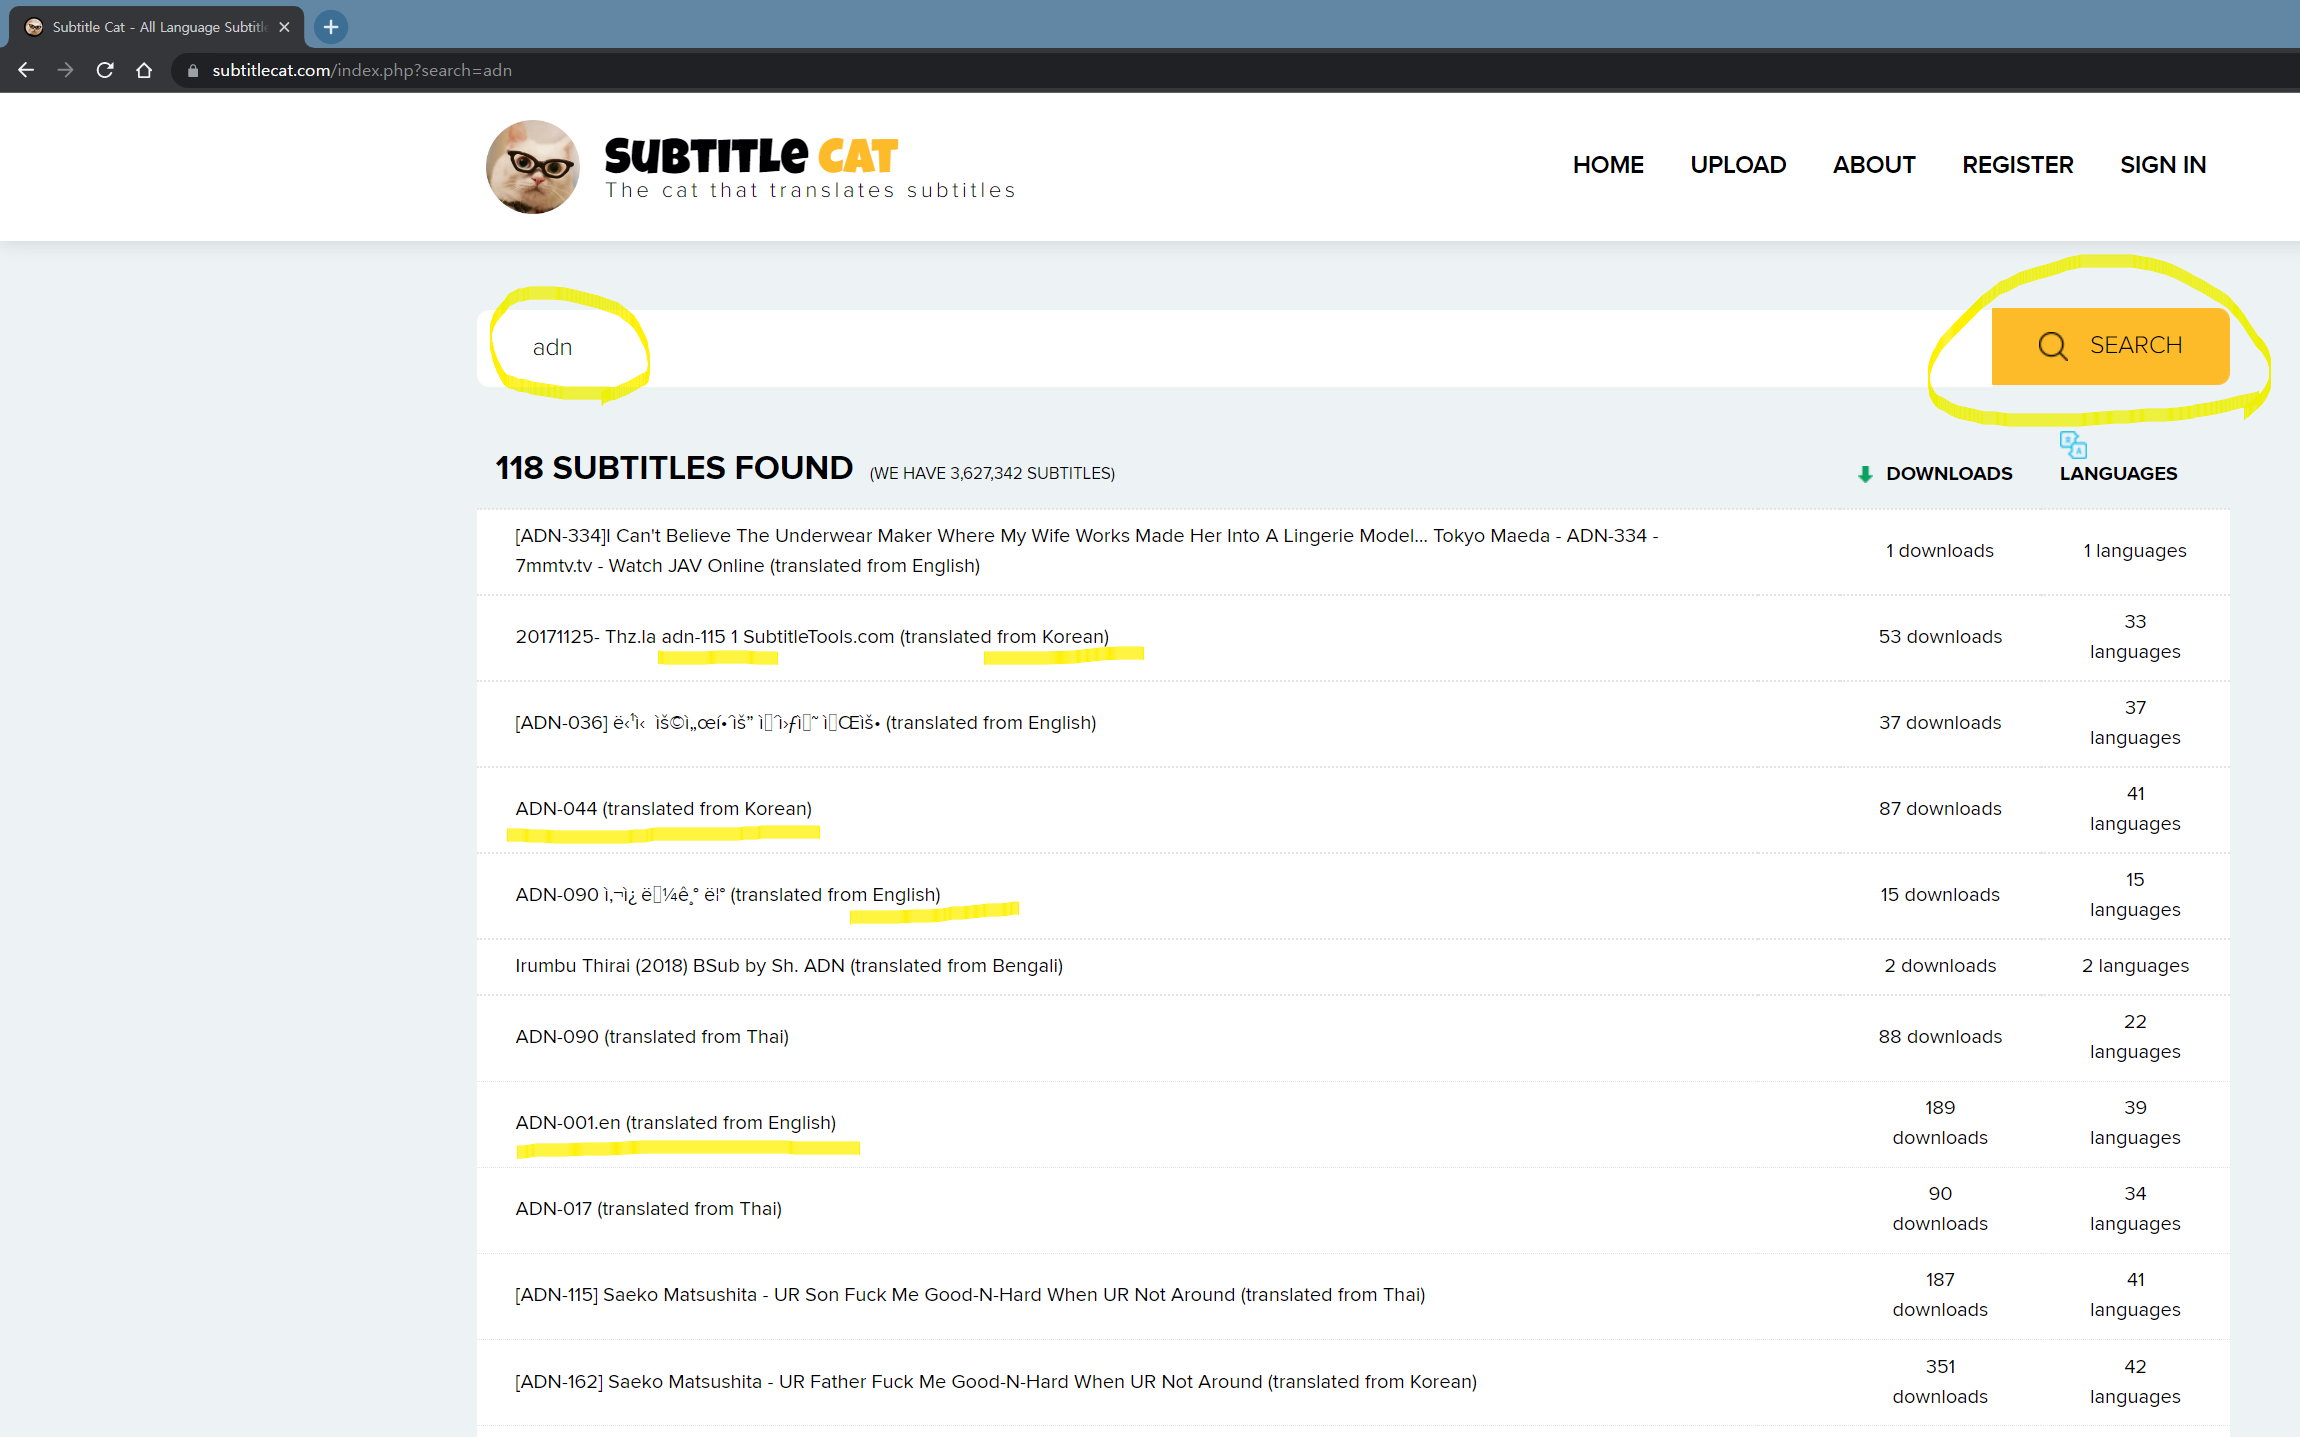2300x1437 pixels.
Task: Reload the current page
Action: pyautogui.click(x=105, y=70)
